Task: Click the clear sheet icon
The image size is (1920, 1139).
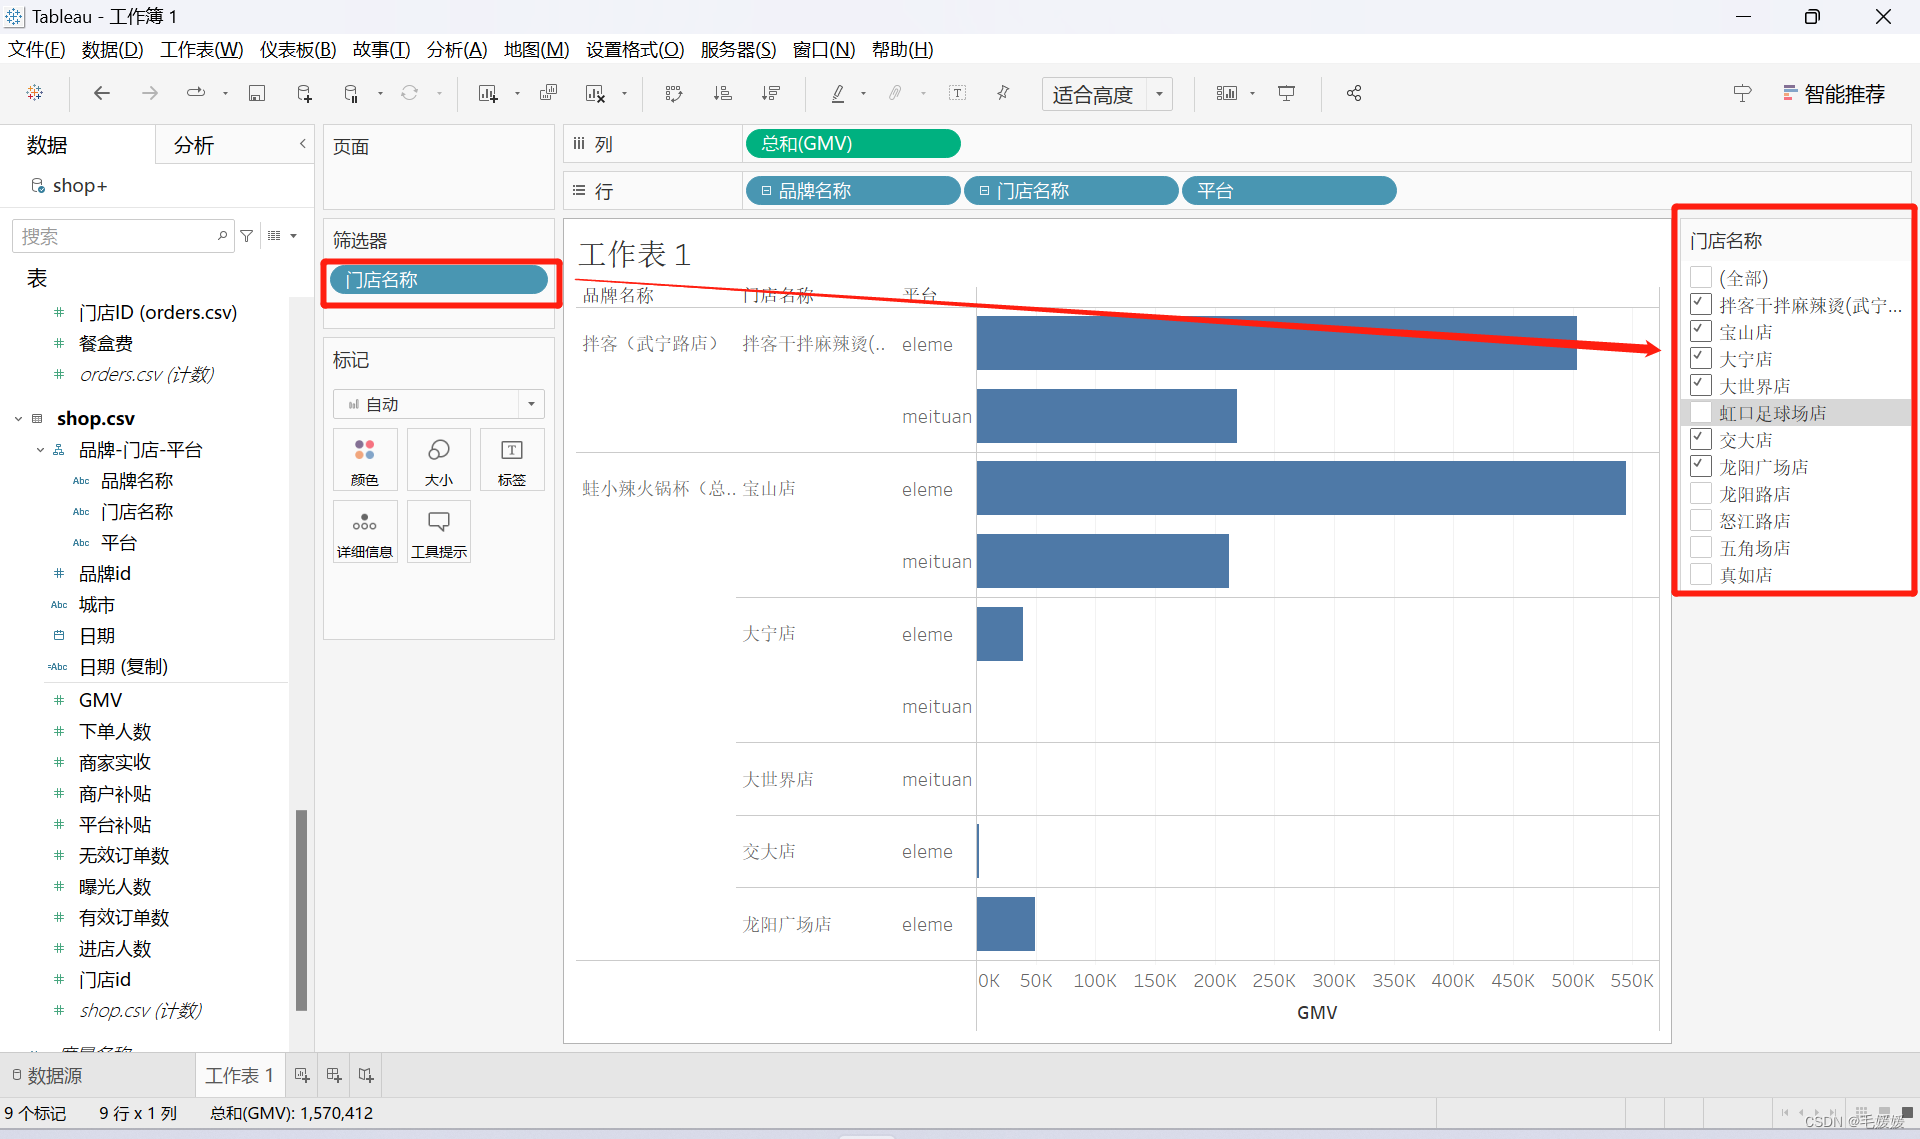Action: (595, 93)
